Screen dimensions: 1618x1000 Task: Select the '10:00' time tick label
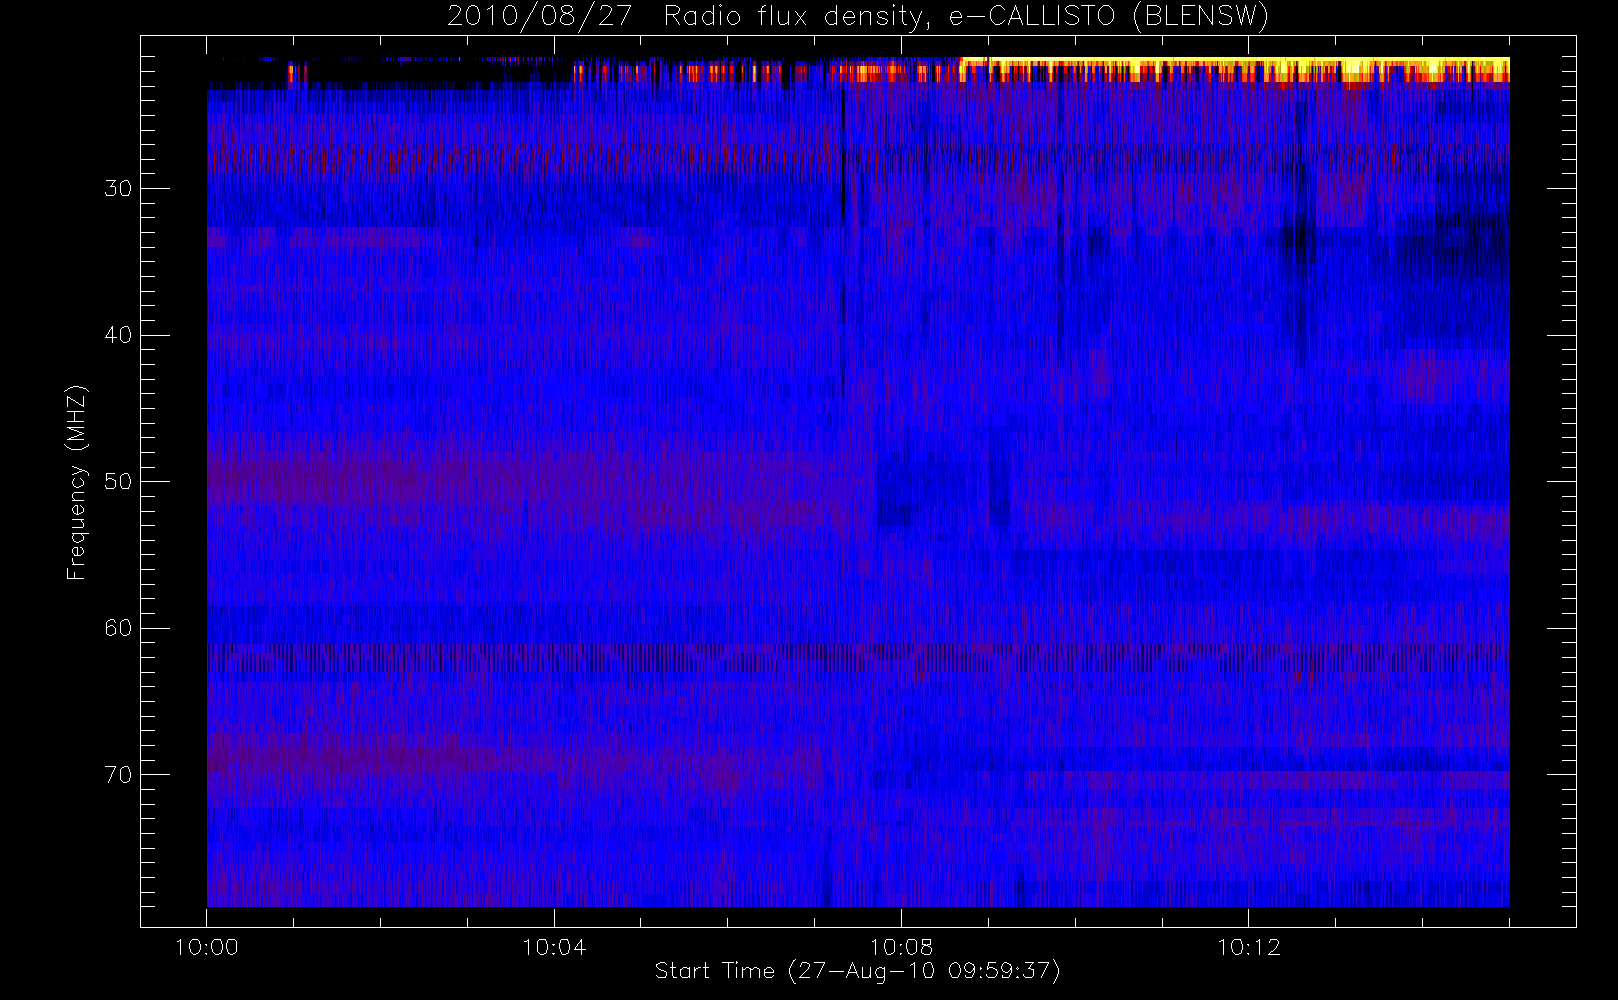point(207,947)
